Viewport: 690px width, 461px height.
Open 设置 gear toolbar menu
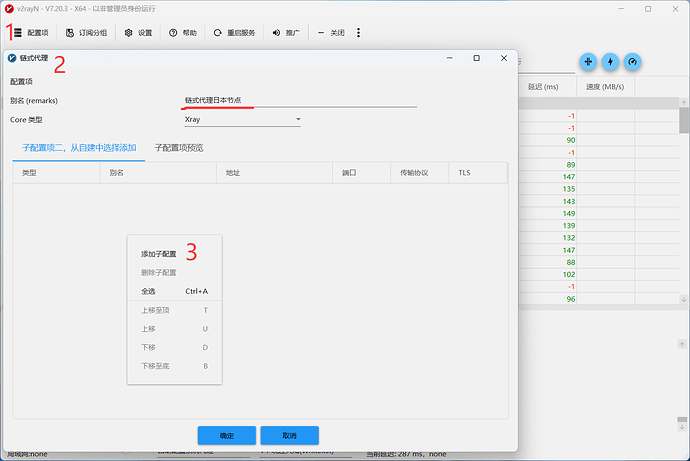pyautogui.click(x=138, y=33)
